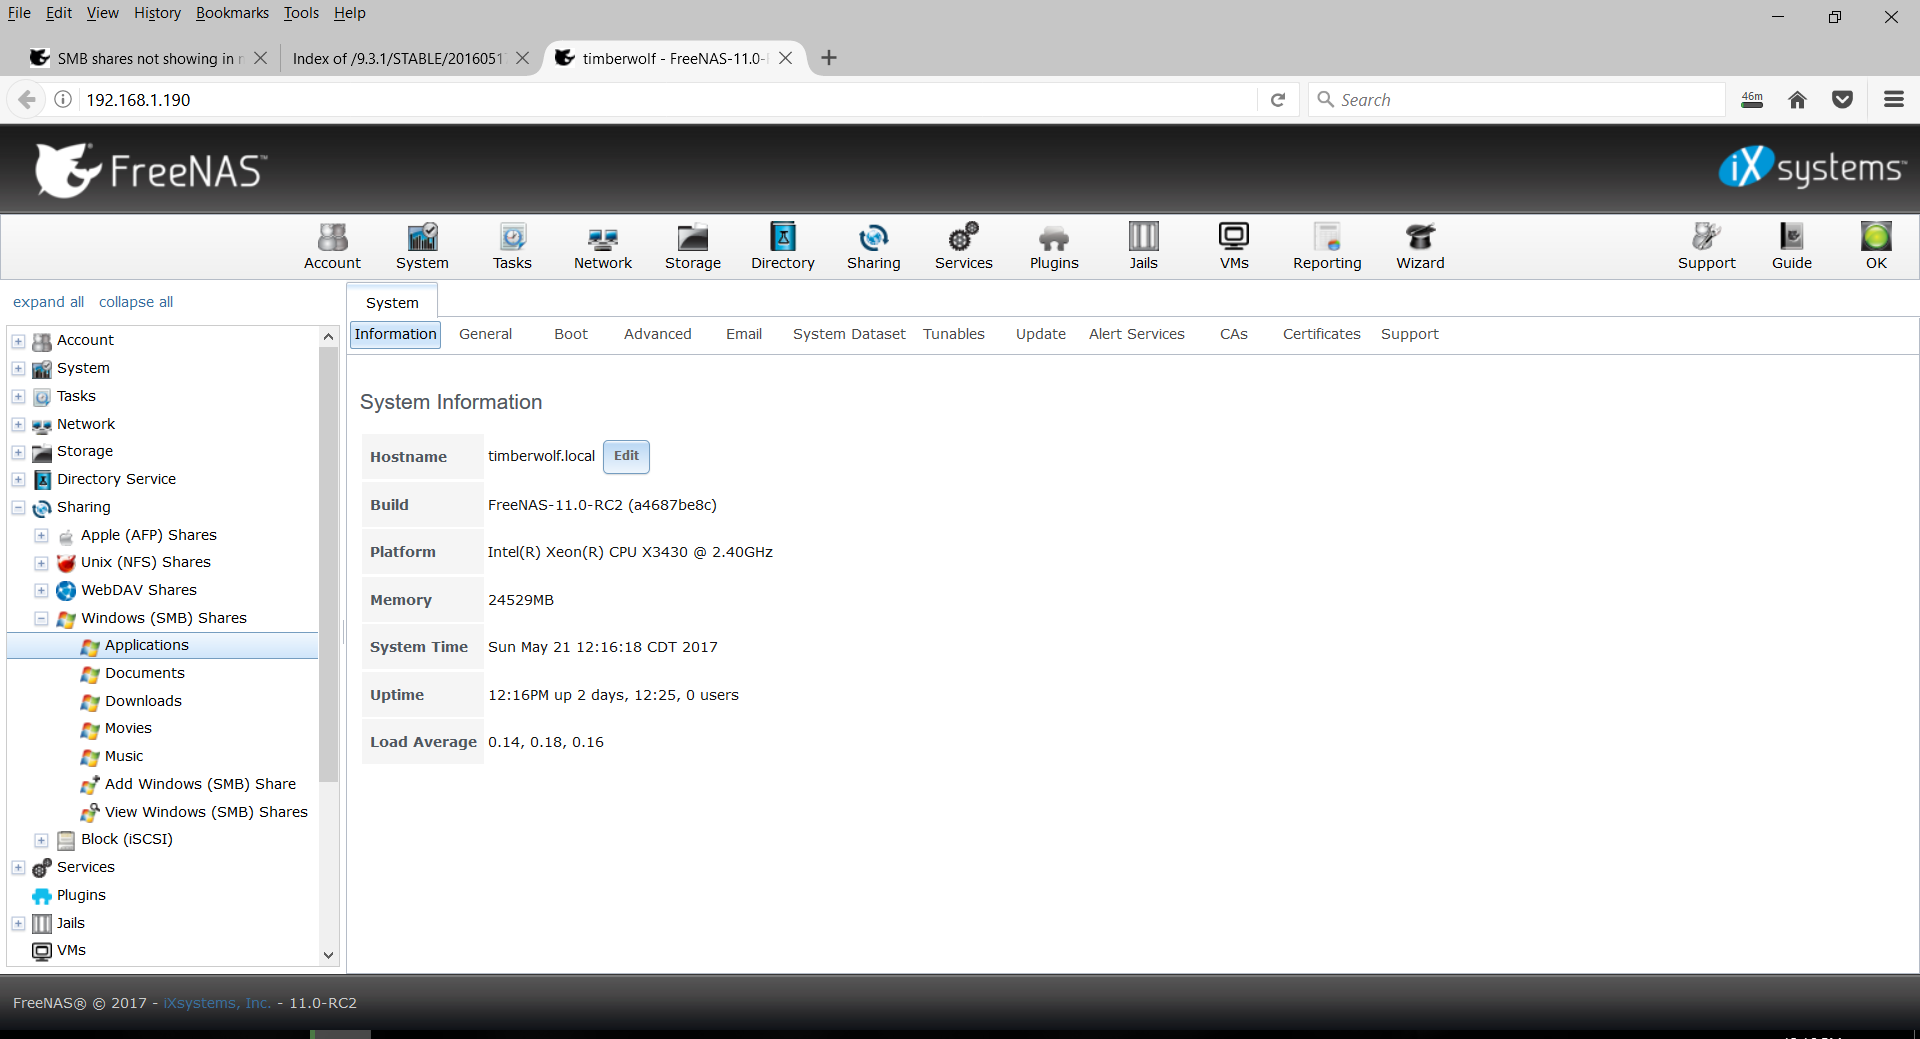This screenshot has height=1039, width=1920.
Task: Switch to the Tunables tab
Action: click(954, 334)
